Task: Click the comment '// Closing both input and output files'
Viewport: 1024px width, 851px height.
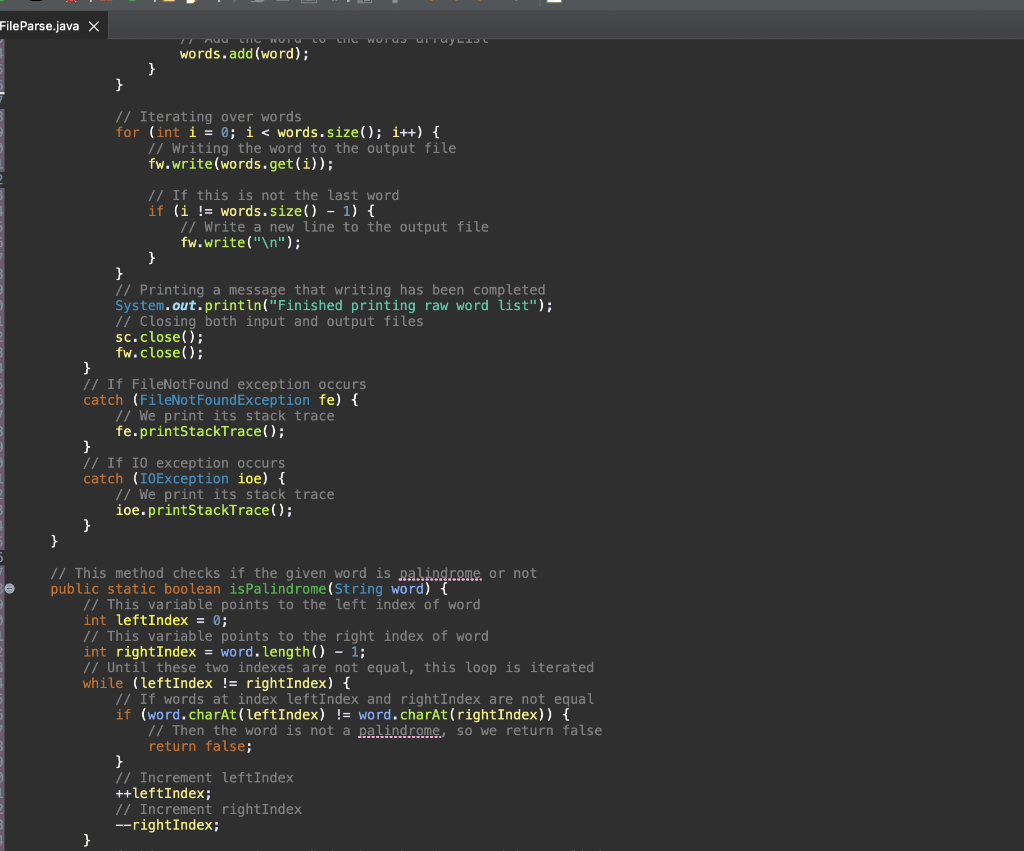Action: pos(269,321)
